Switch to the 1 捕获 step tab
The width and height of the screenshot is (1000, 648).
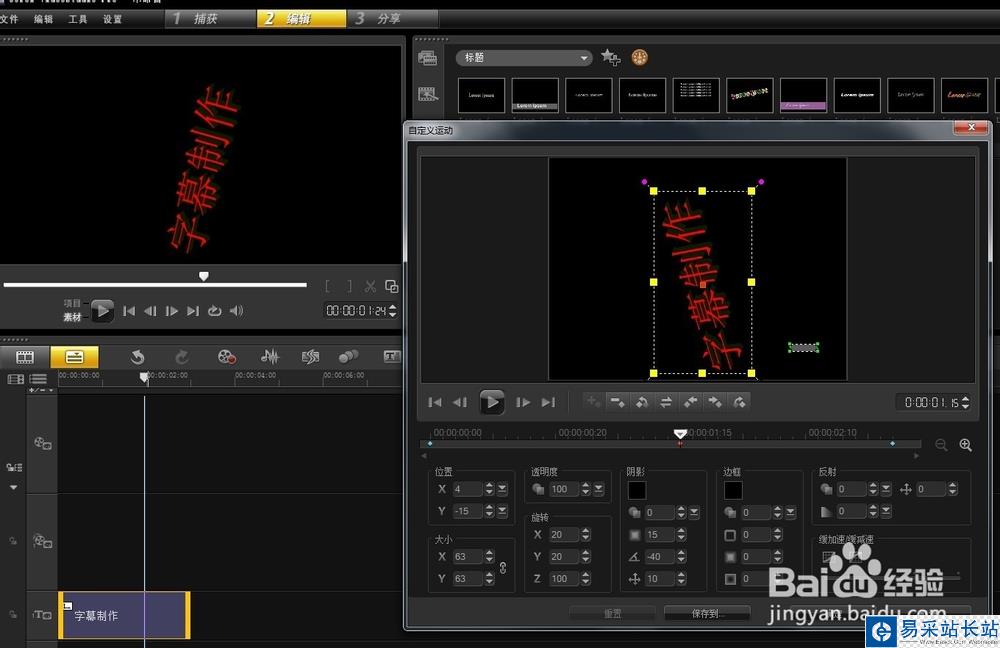pyautogui.click(x=210, y=19)
